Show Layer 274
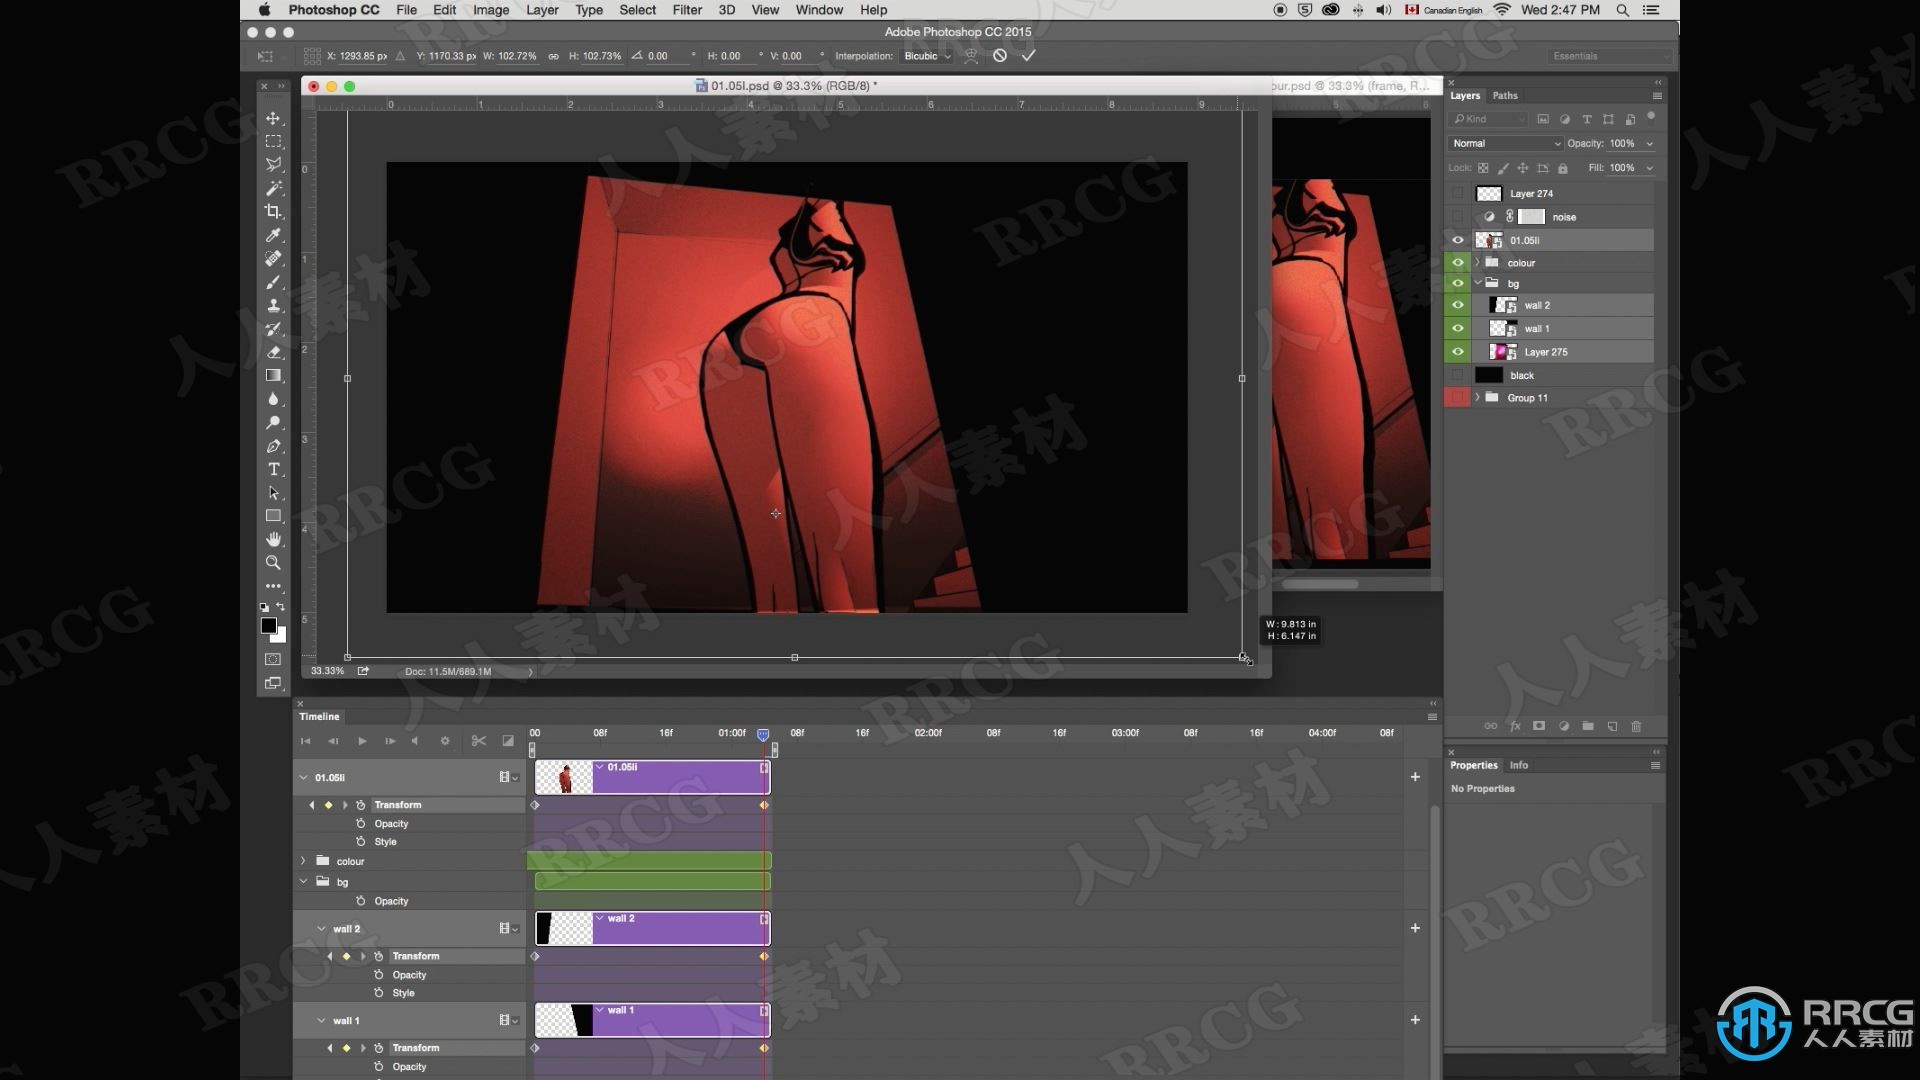This screenshot has width=1920, height=1080. pos(1457,193)
